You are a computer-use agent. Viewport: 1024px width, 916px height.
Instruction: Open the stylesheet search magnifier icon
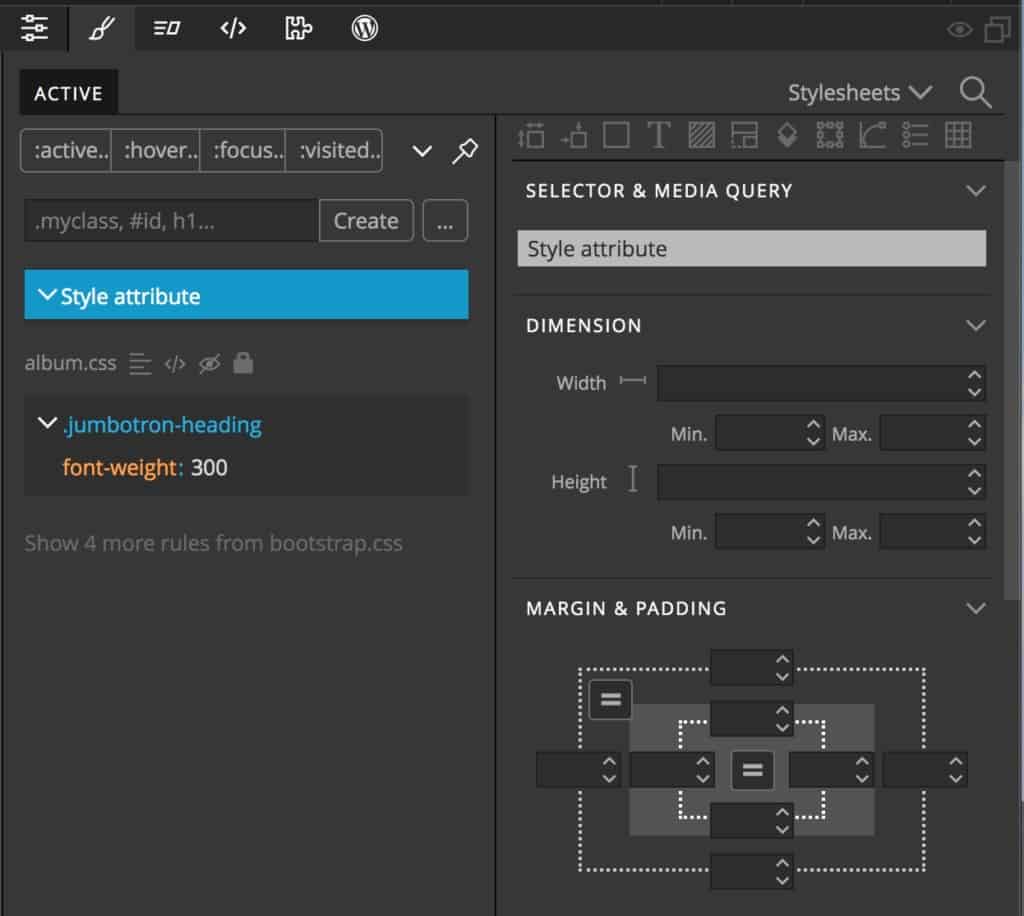tap(975, 92)
